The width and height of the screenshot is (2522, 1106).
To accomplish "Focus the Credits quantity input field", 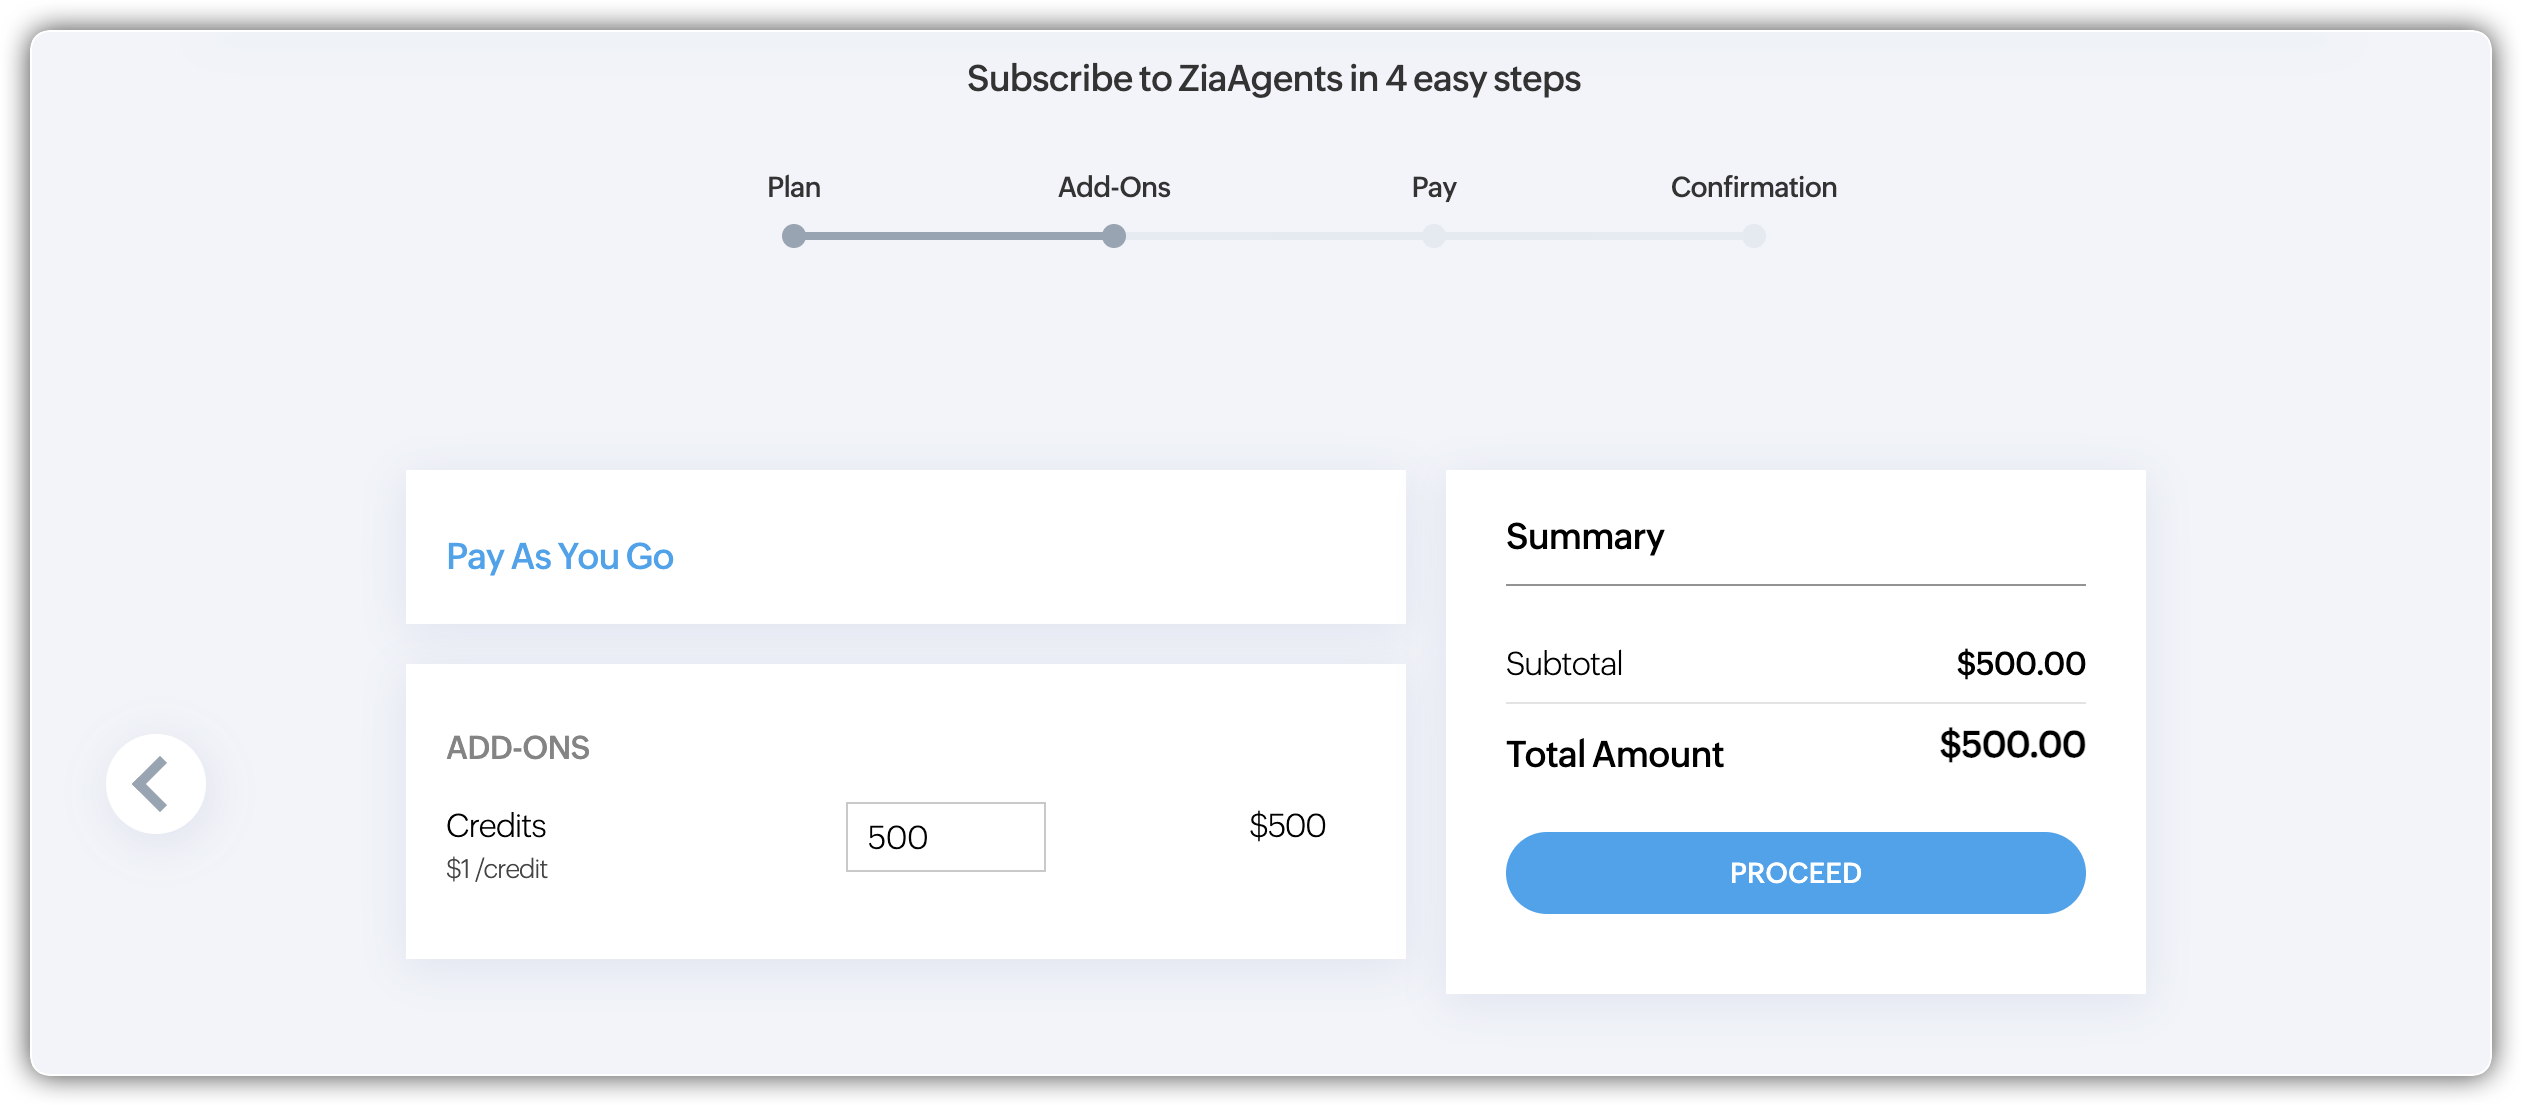I will point(945,837).
